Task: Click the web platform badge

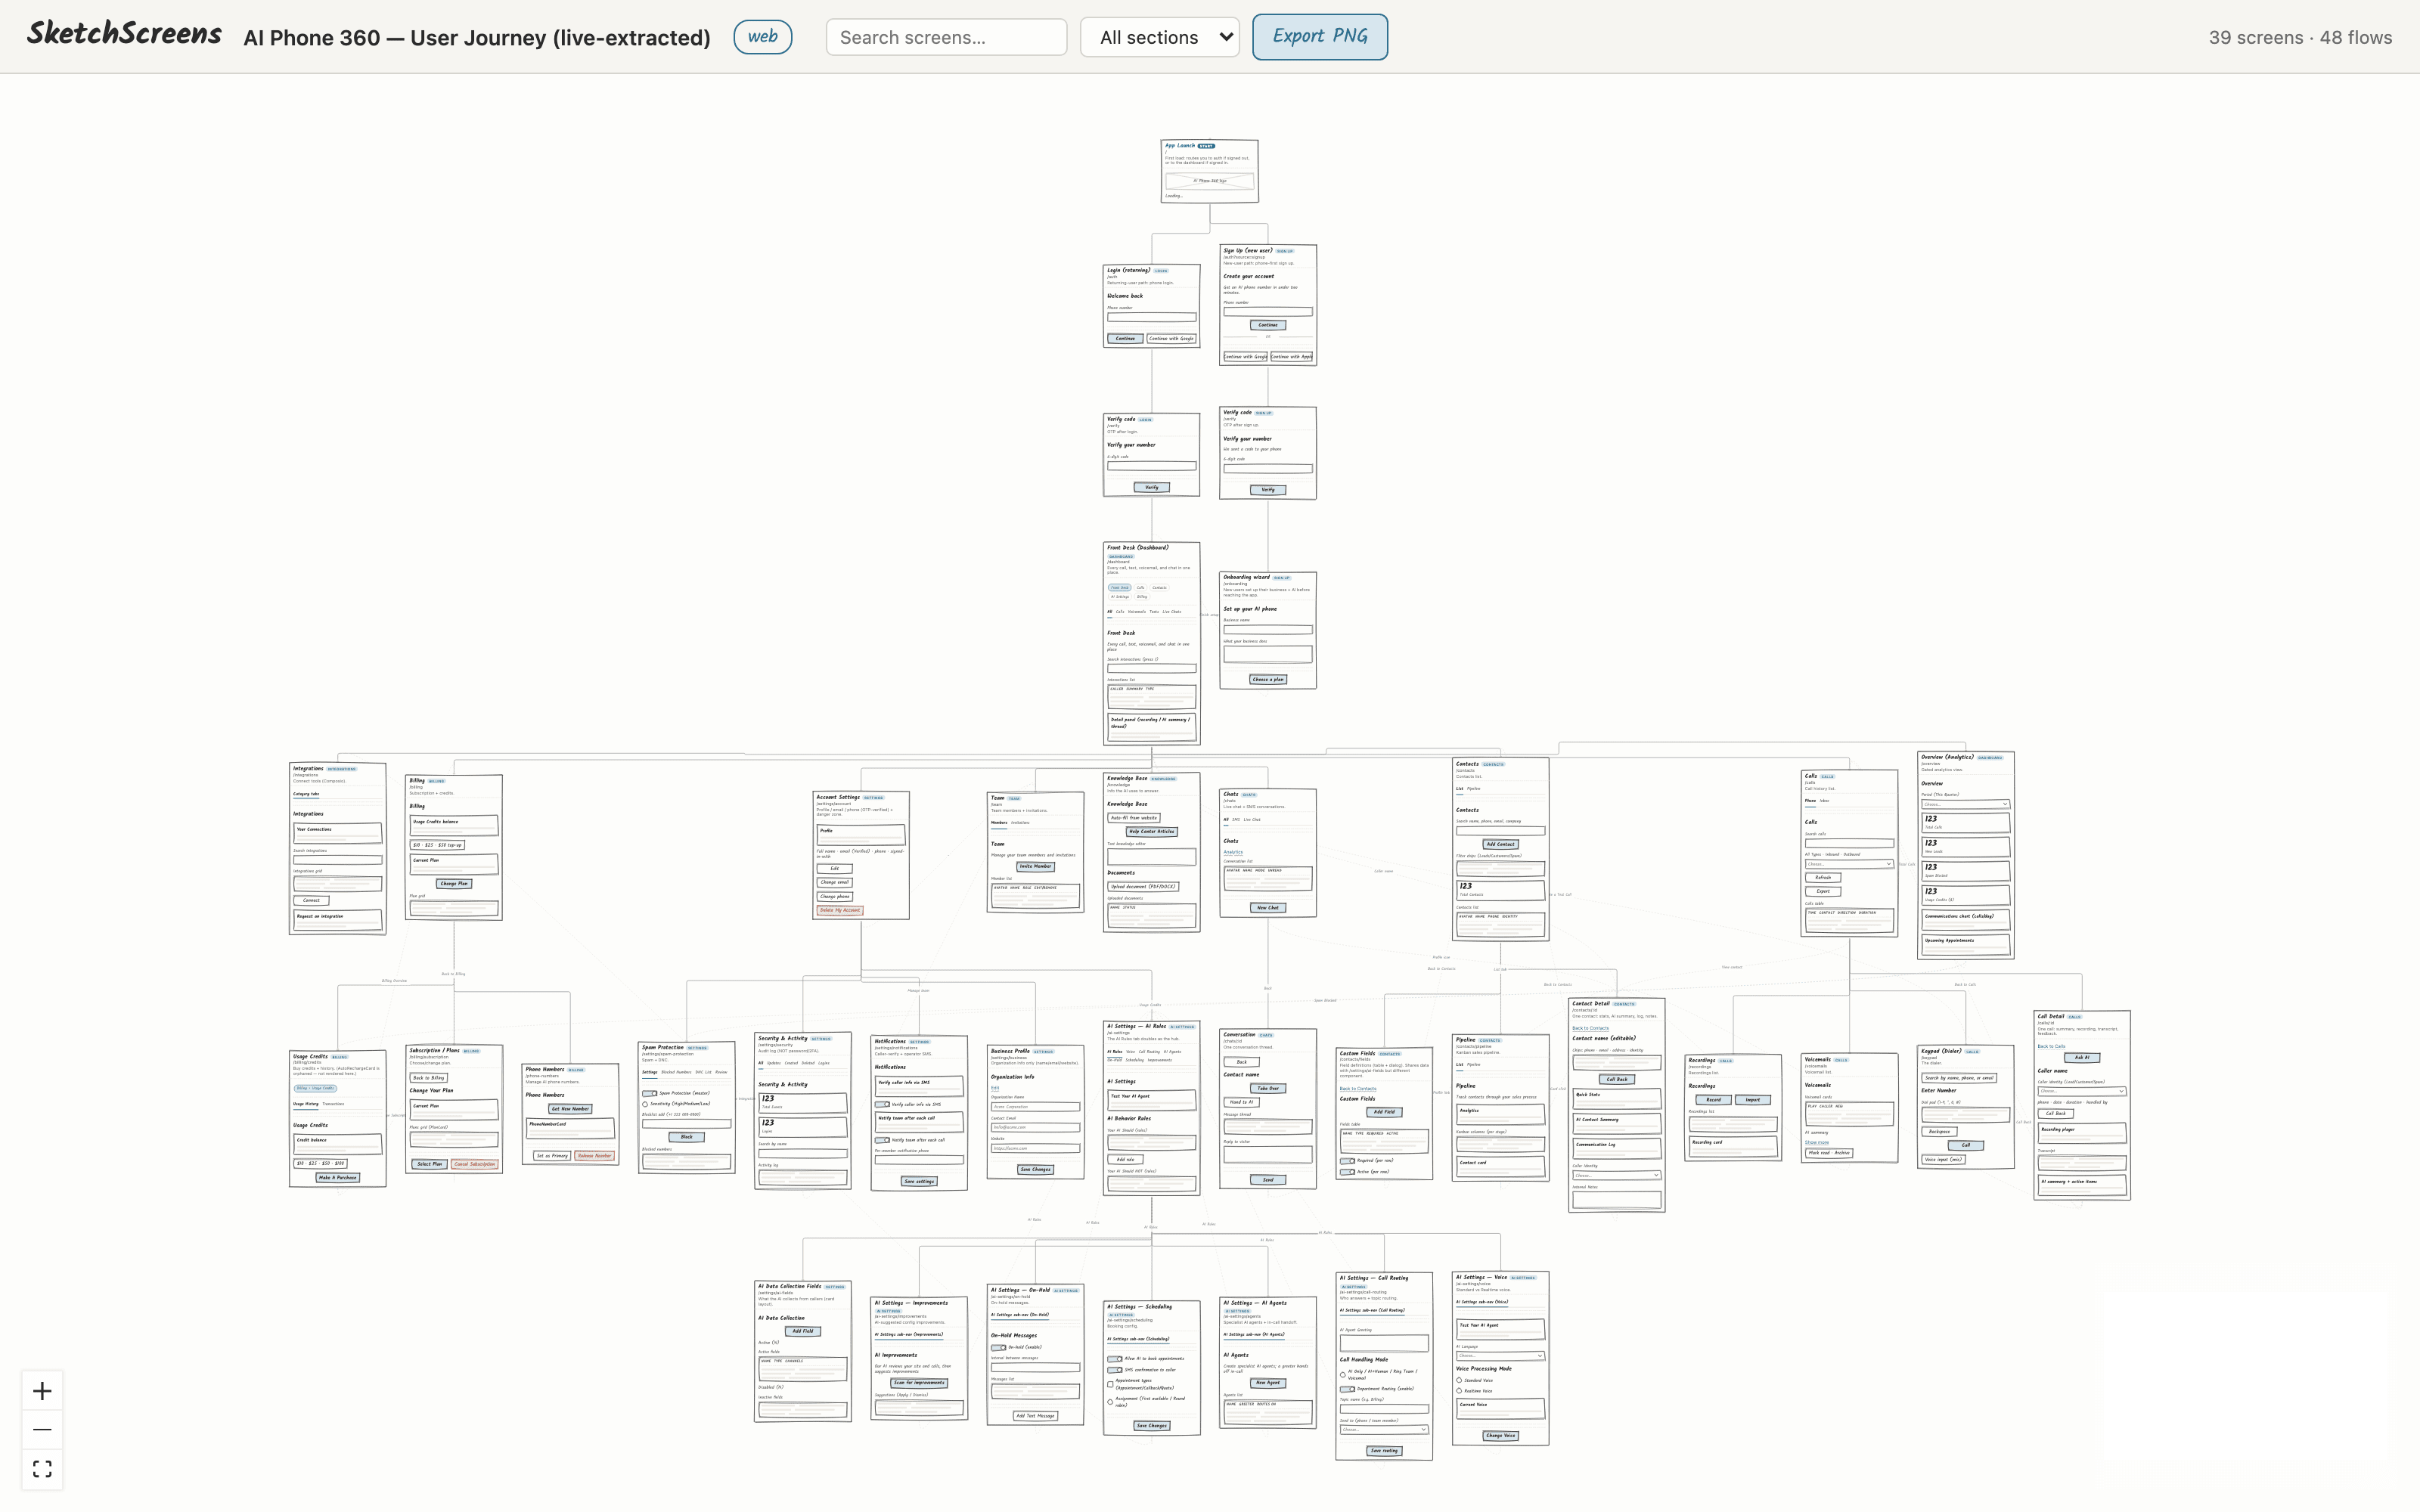Action: click(763, 36)
